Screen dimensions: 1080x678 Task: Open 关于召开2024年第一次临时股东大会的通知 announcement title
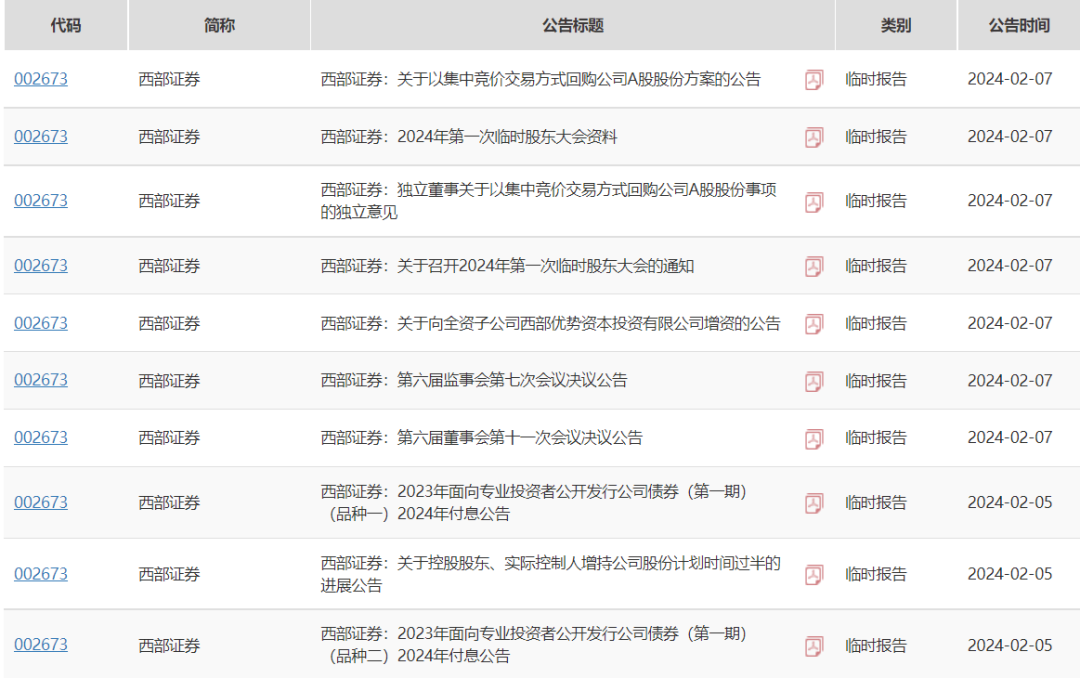(507, 266)
